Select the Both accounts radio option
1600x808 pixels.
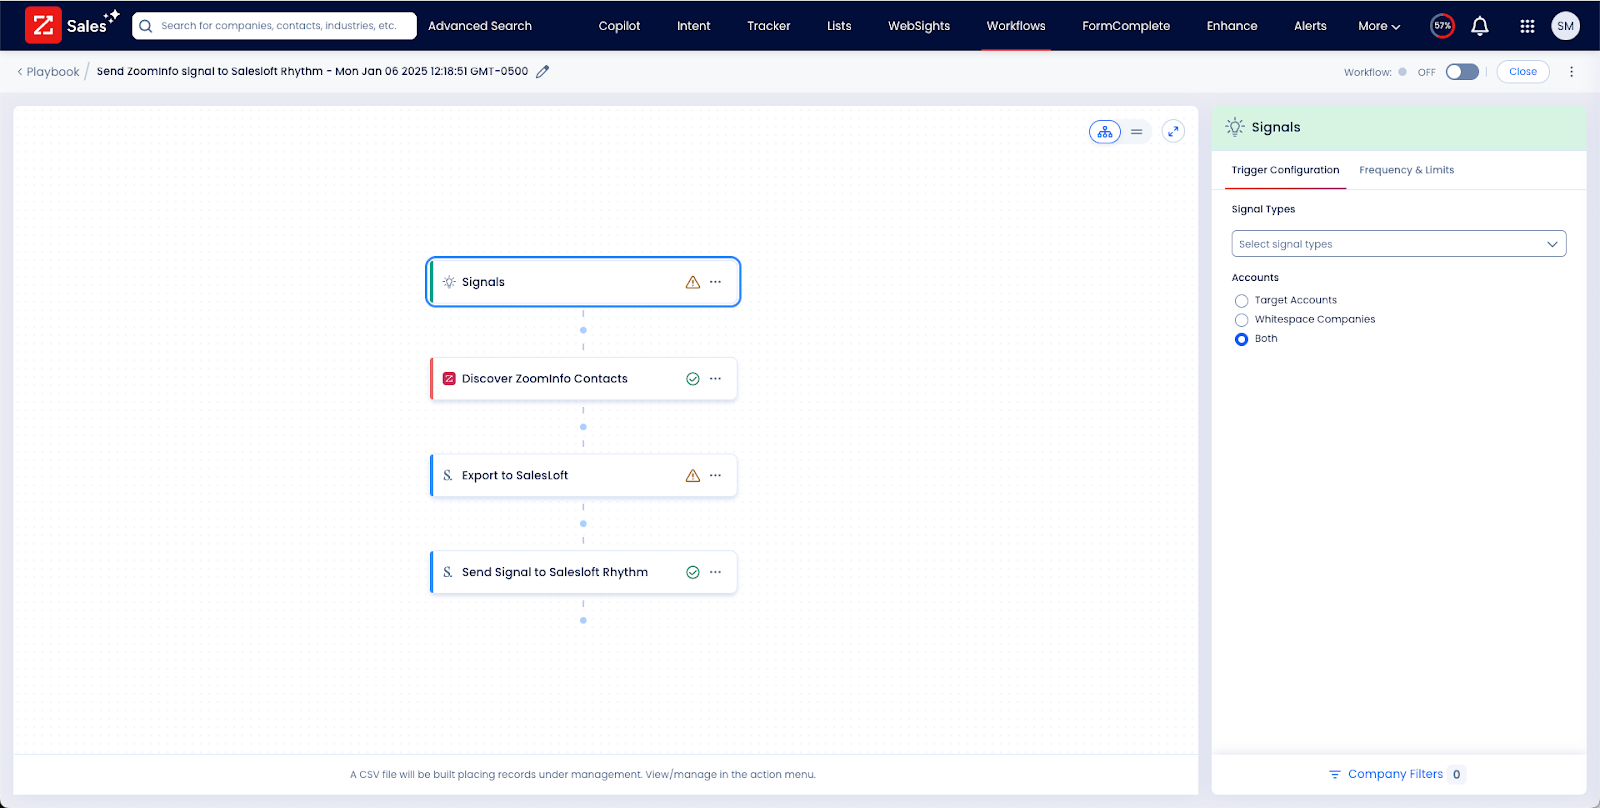(x=1241, y=339)
